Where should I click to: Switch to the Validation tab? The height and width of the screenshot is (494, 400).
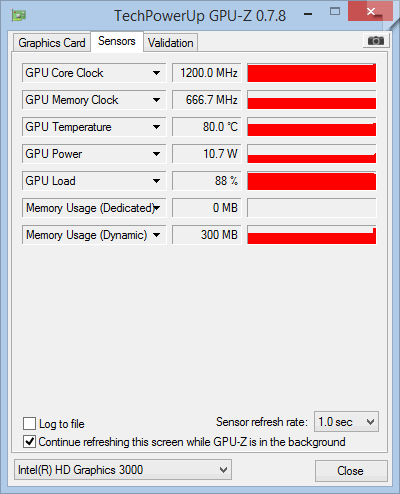click(171, 43)
